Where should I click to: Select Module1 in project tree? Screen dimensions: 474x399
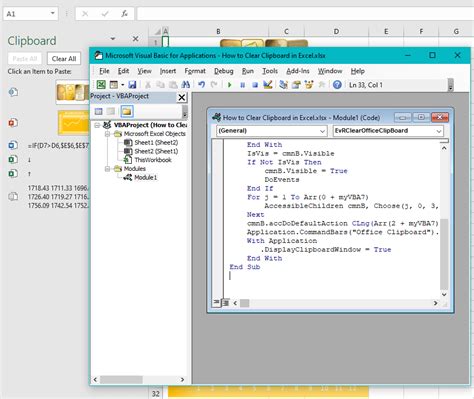pos(140,177)
